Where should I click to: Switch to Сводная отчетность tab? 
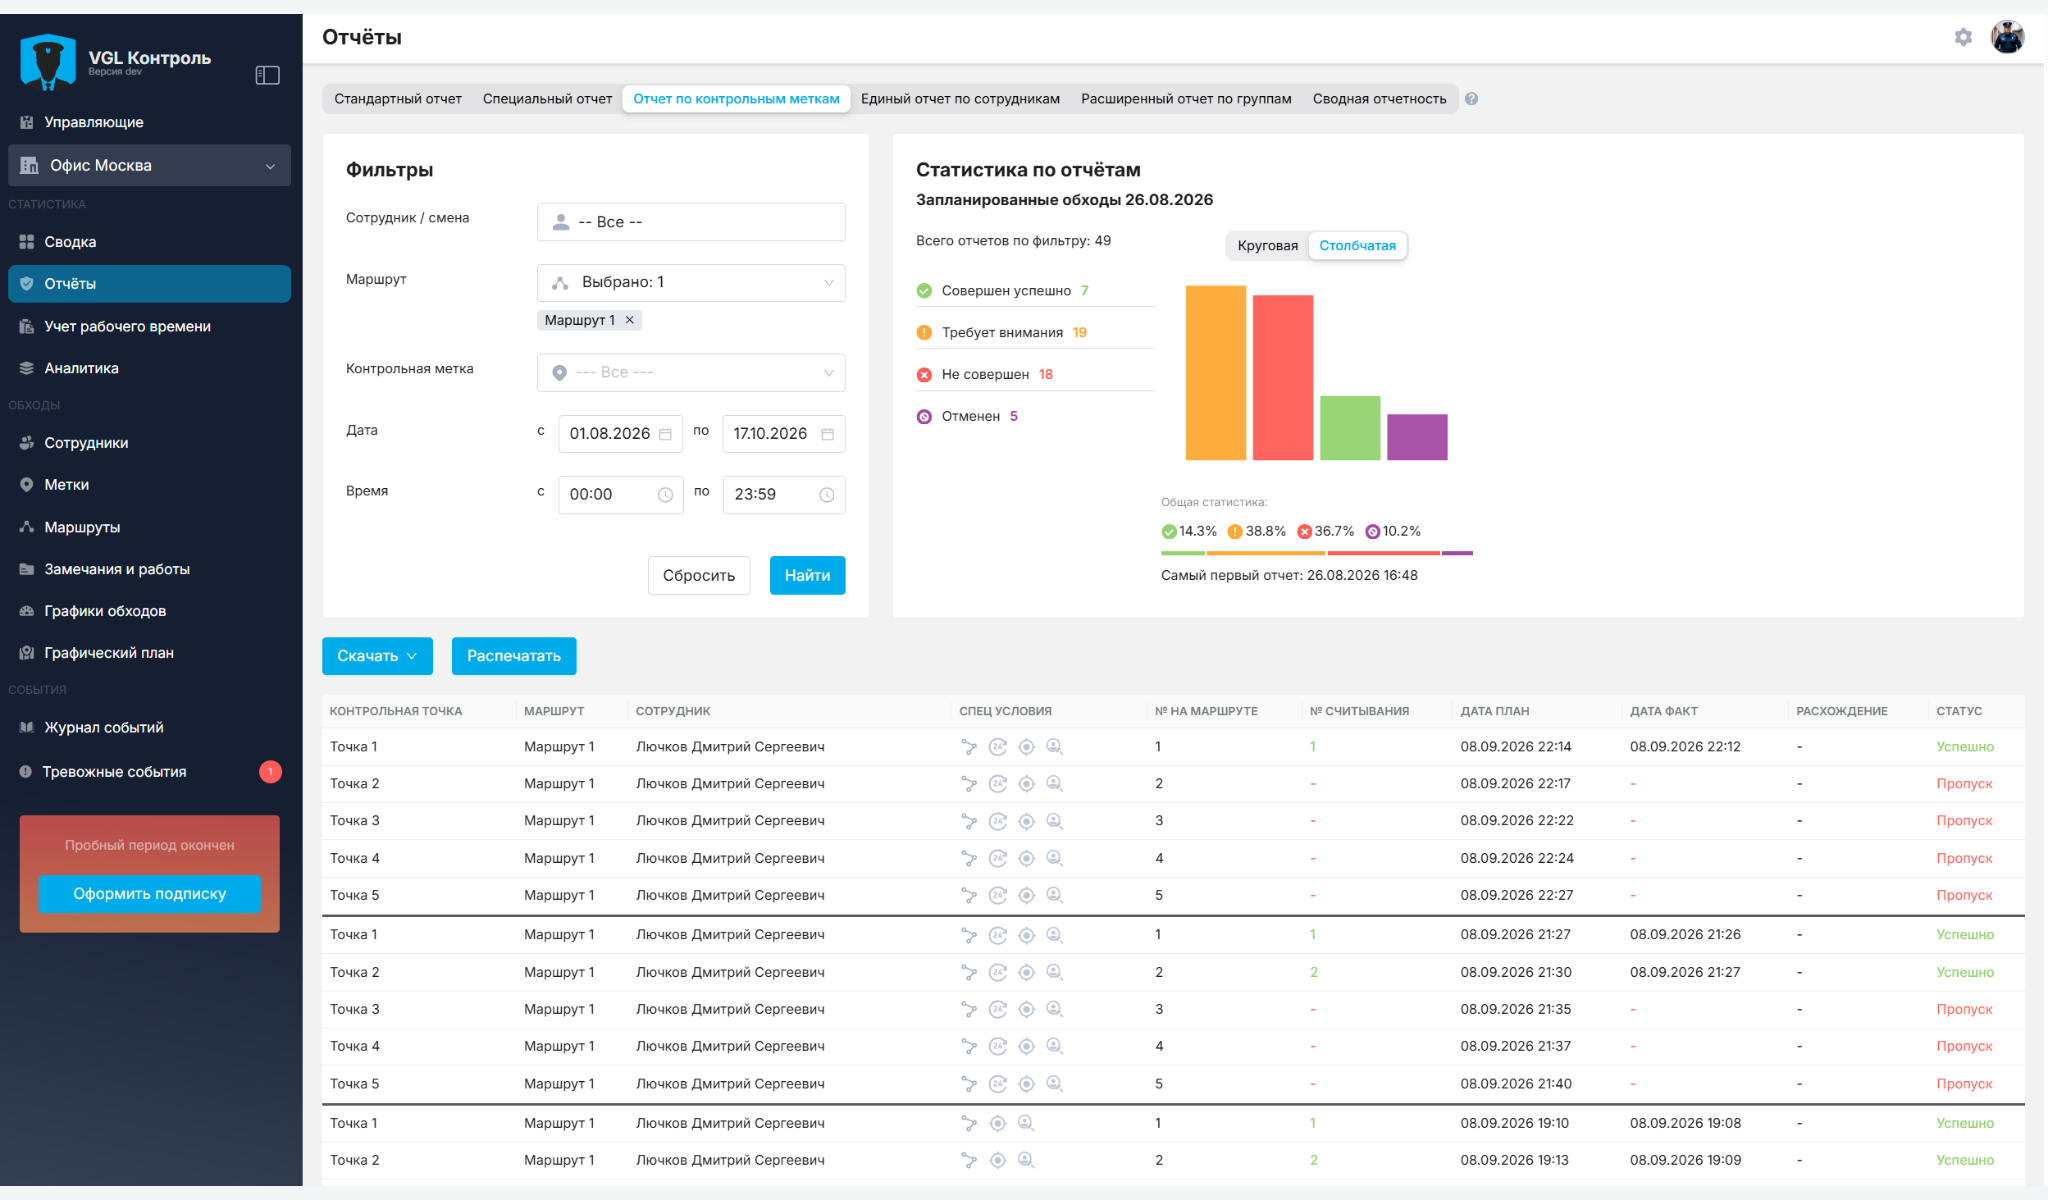(x=1379, y=99)
